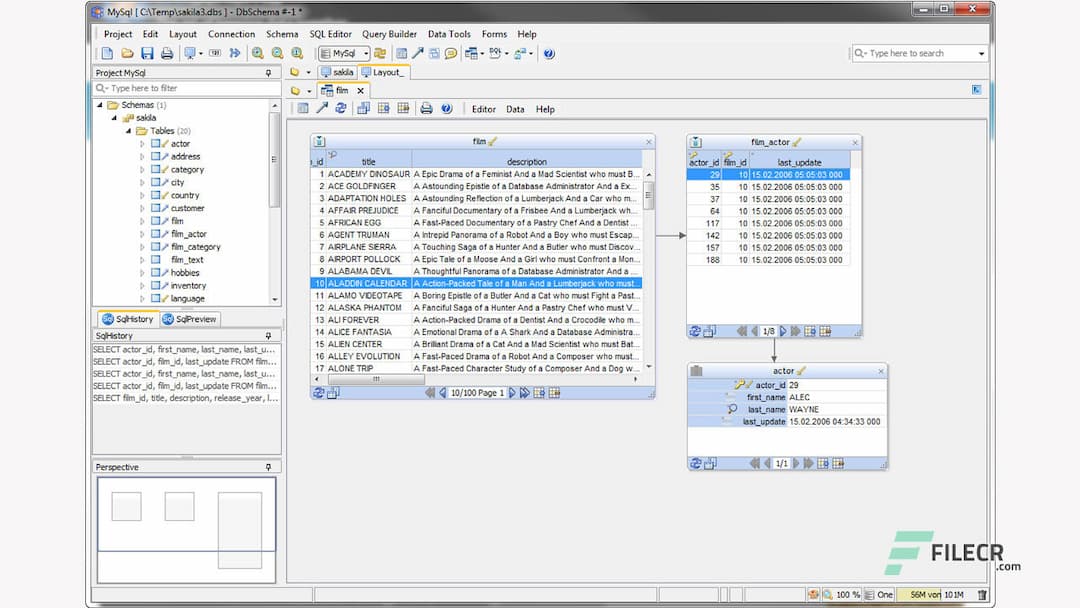
Task: Unpin the Perspective panel
Action: 268,466
